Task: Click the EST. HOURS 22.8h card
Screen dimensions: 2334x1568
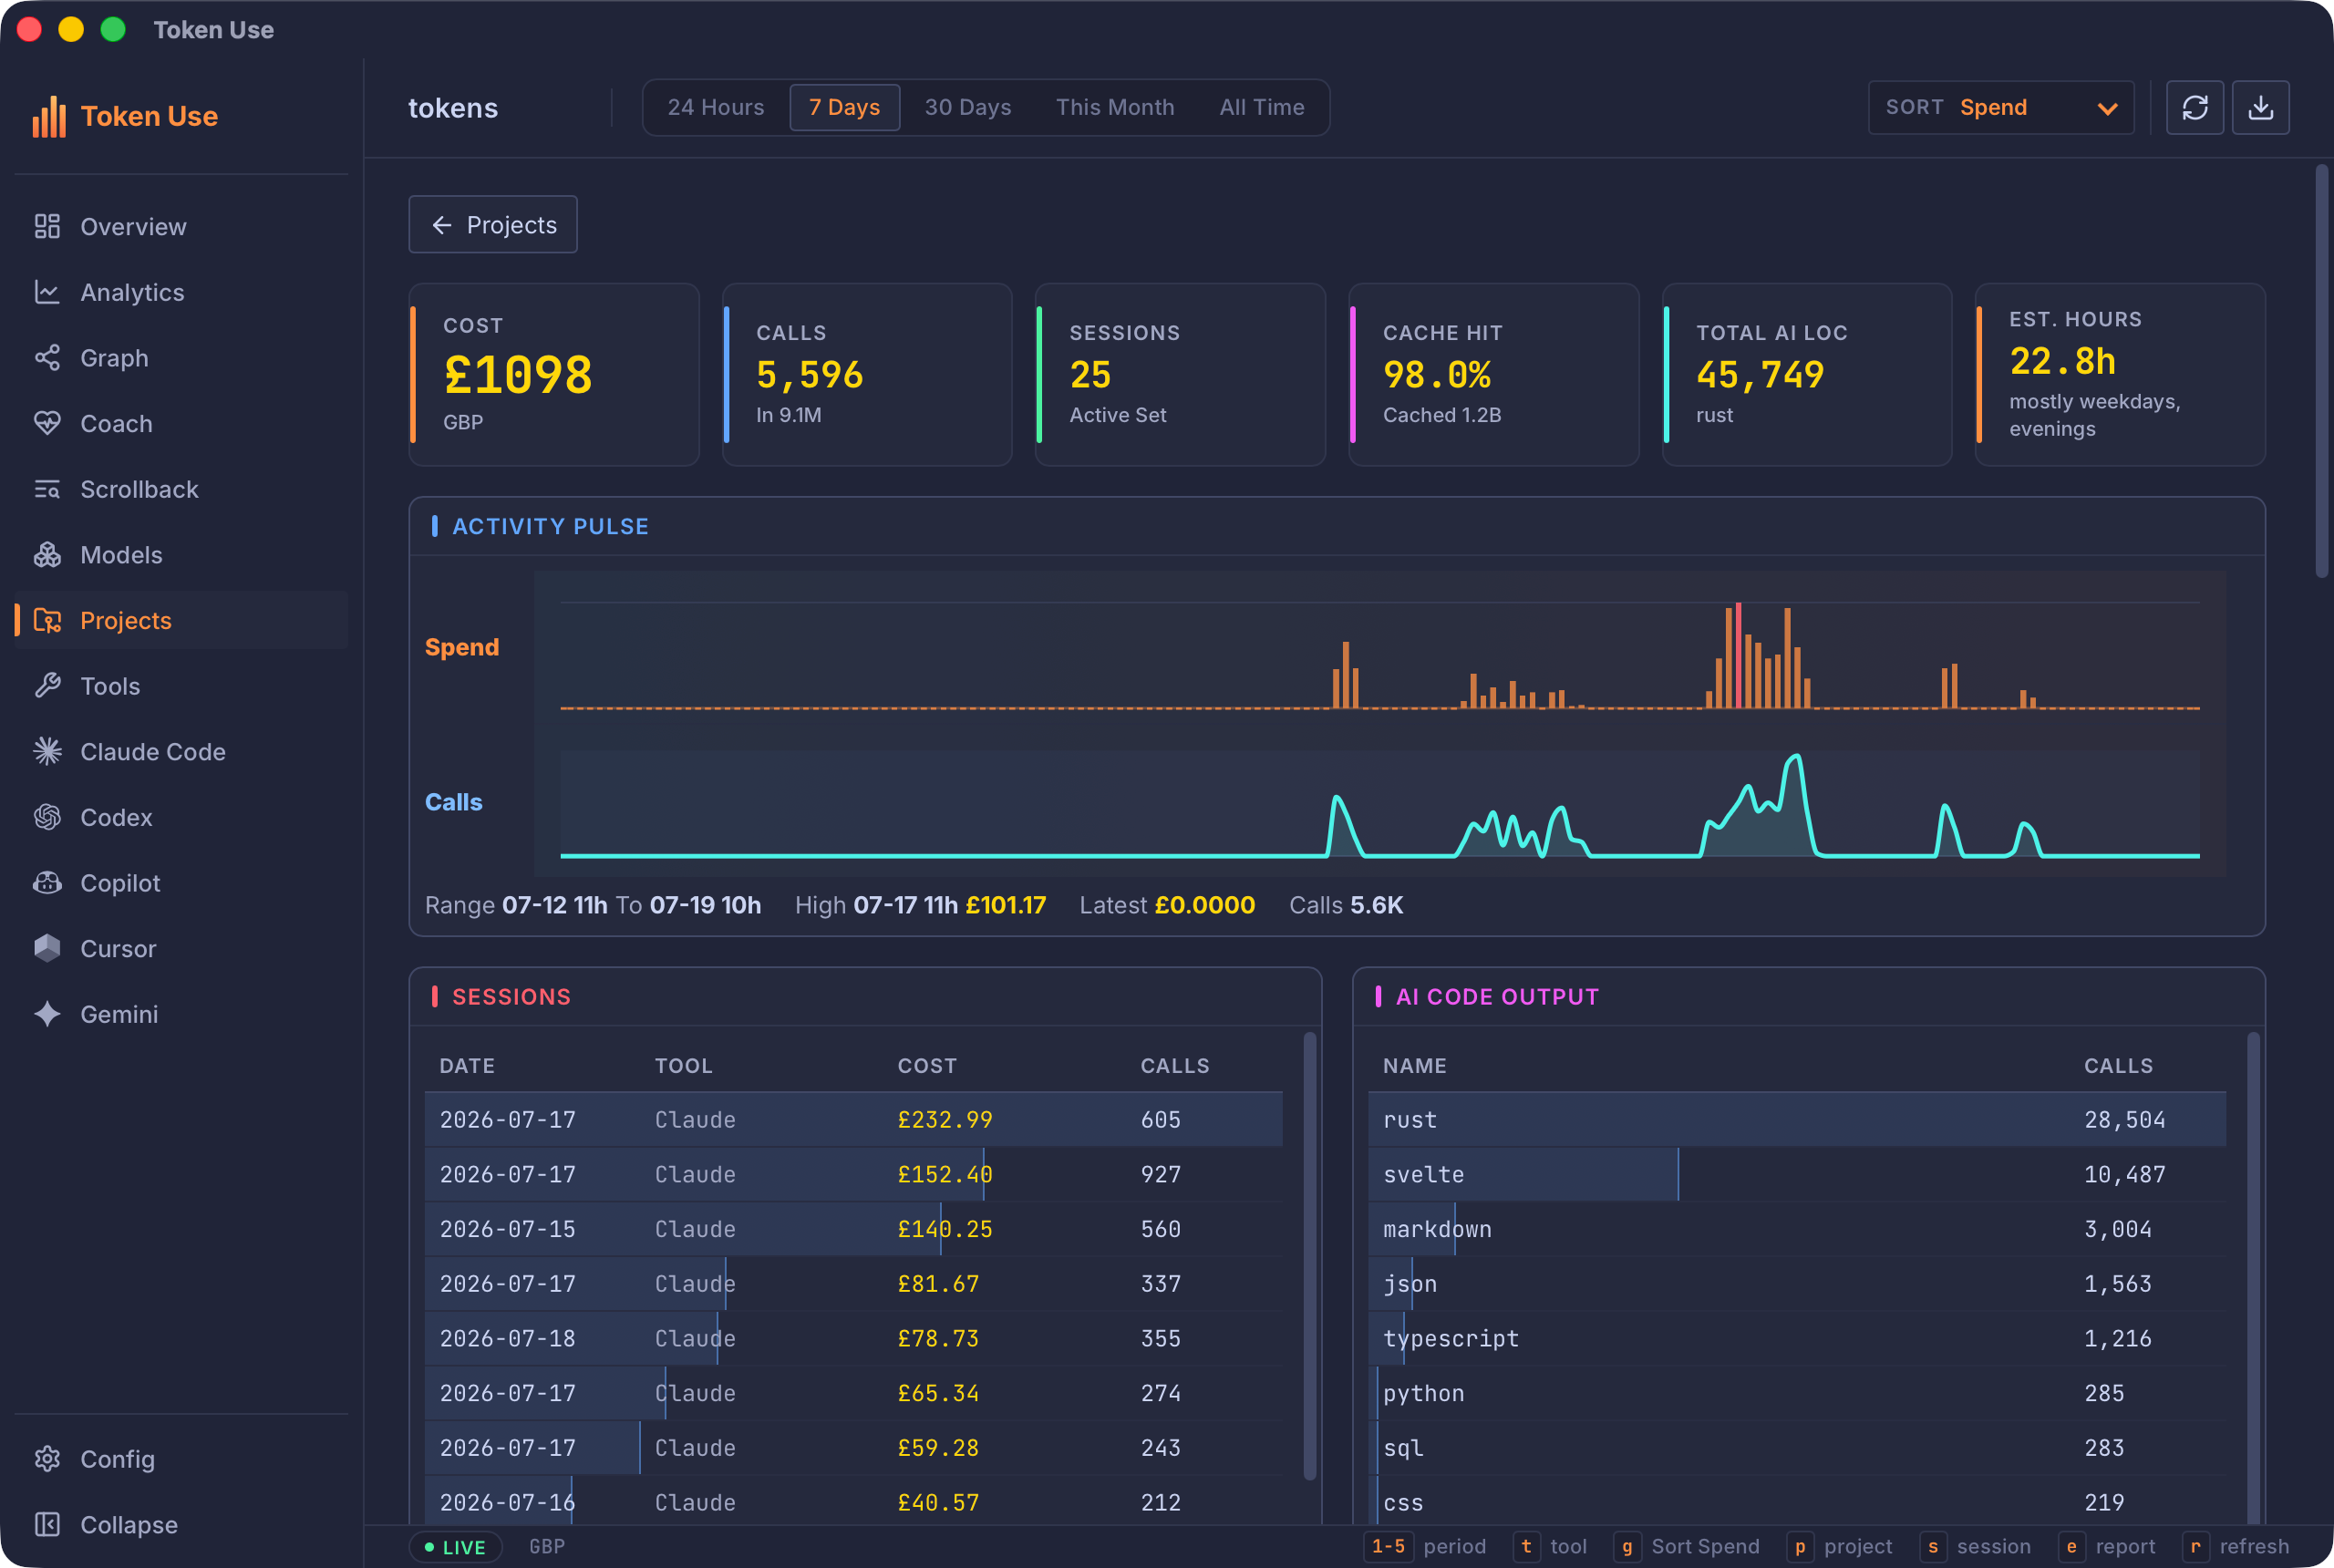Action: click(x=2120, y=374)
